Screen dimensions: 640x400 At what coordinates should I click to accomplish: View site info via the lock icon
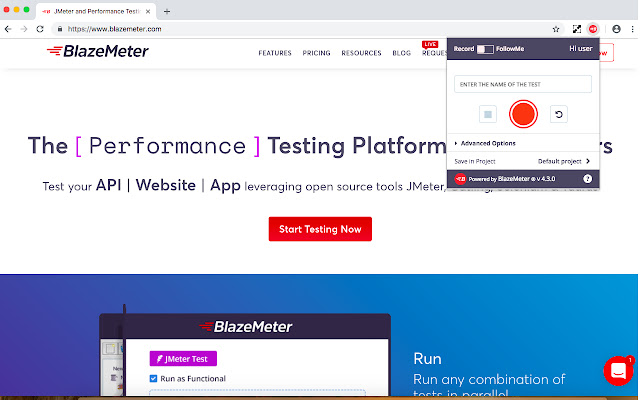[60, 29]
